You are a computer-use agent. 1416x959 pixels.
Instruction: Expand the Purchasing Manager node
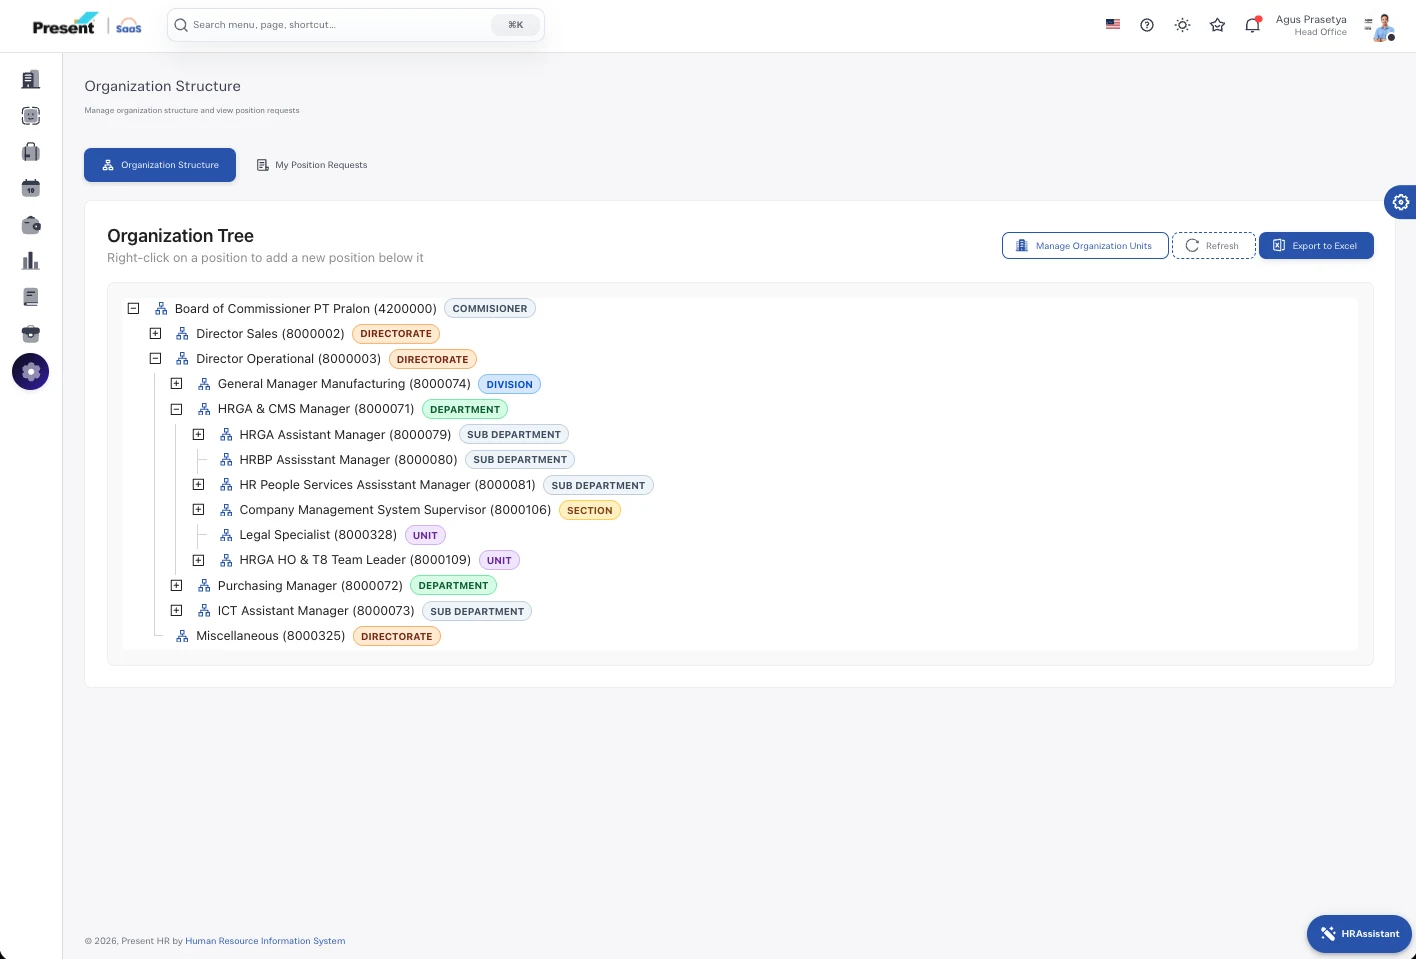click(x=176, y=585)
